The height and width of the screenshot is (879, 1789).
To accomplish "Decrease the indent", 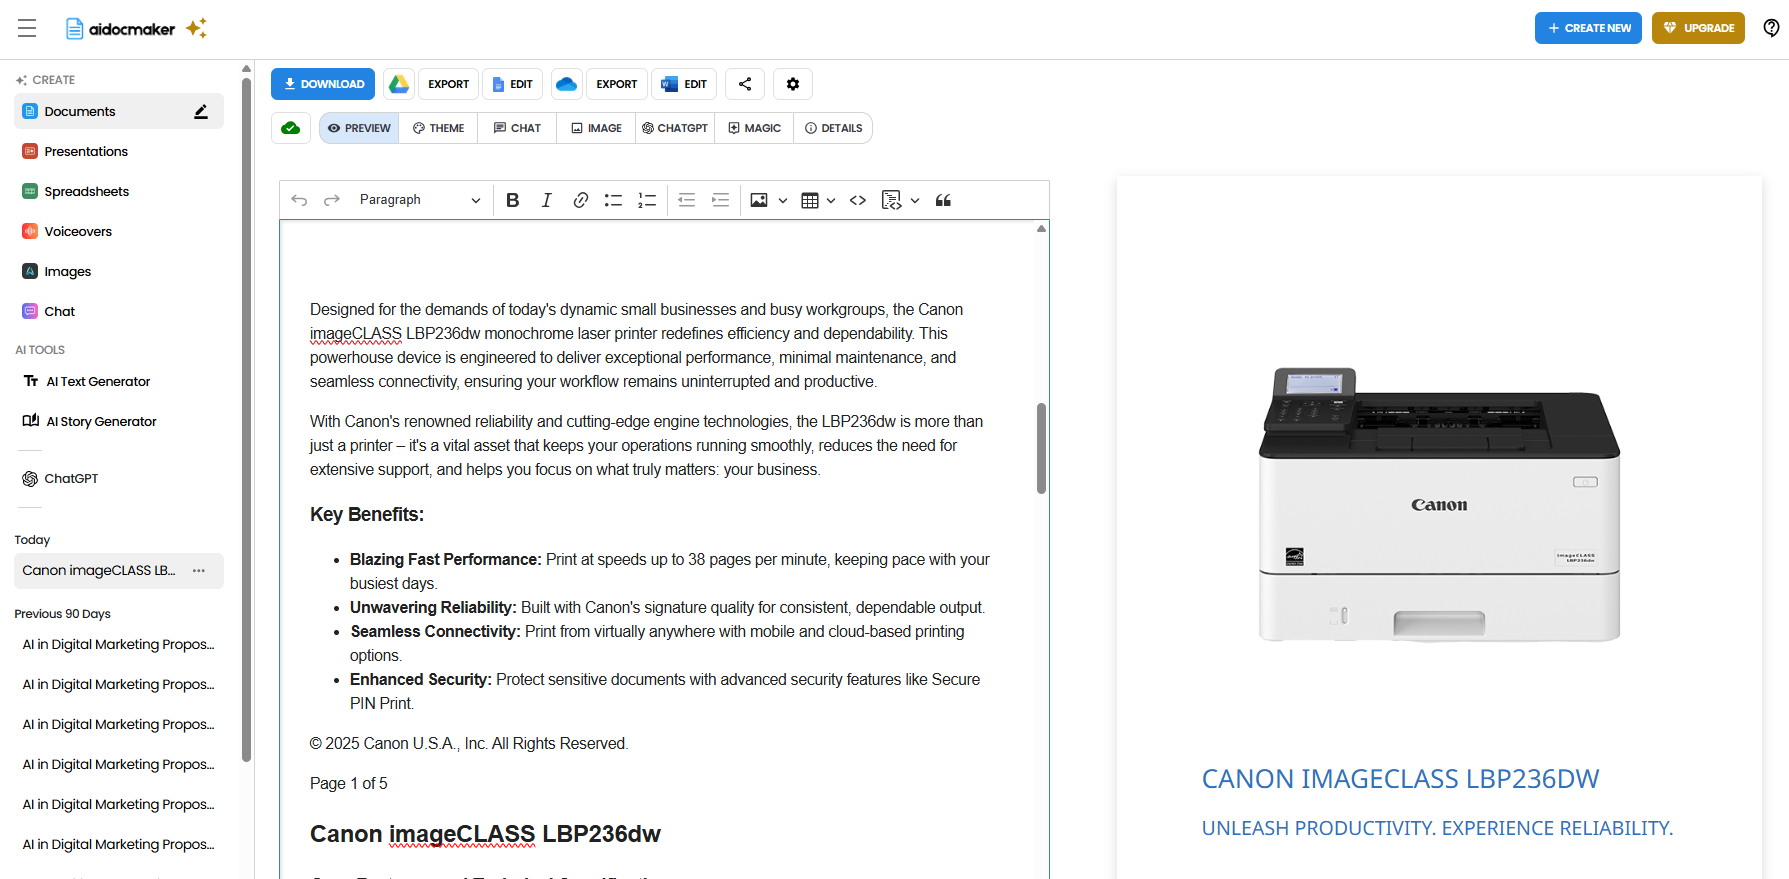I will (x=686, y=200).
